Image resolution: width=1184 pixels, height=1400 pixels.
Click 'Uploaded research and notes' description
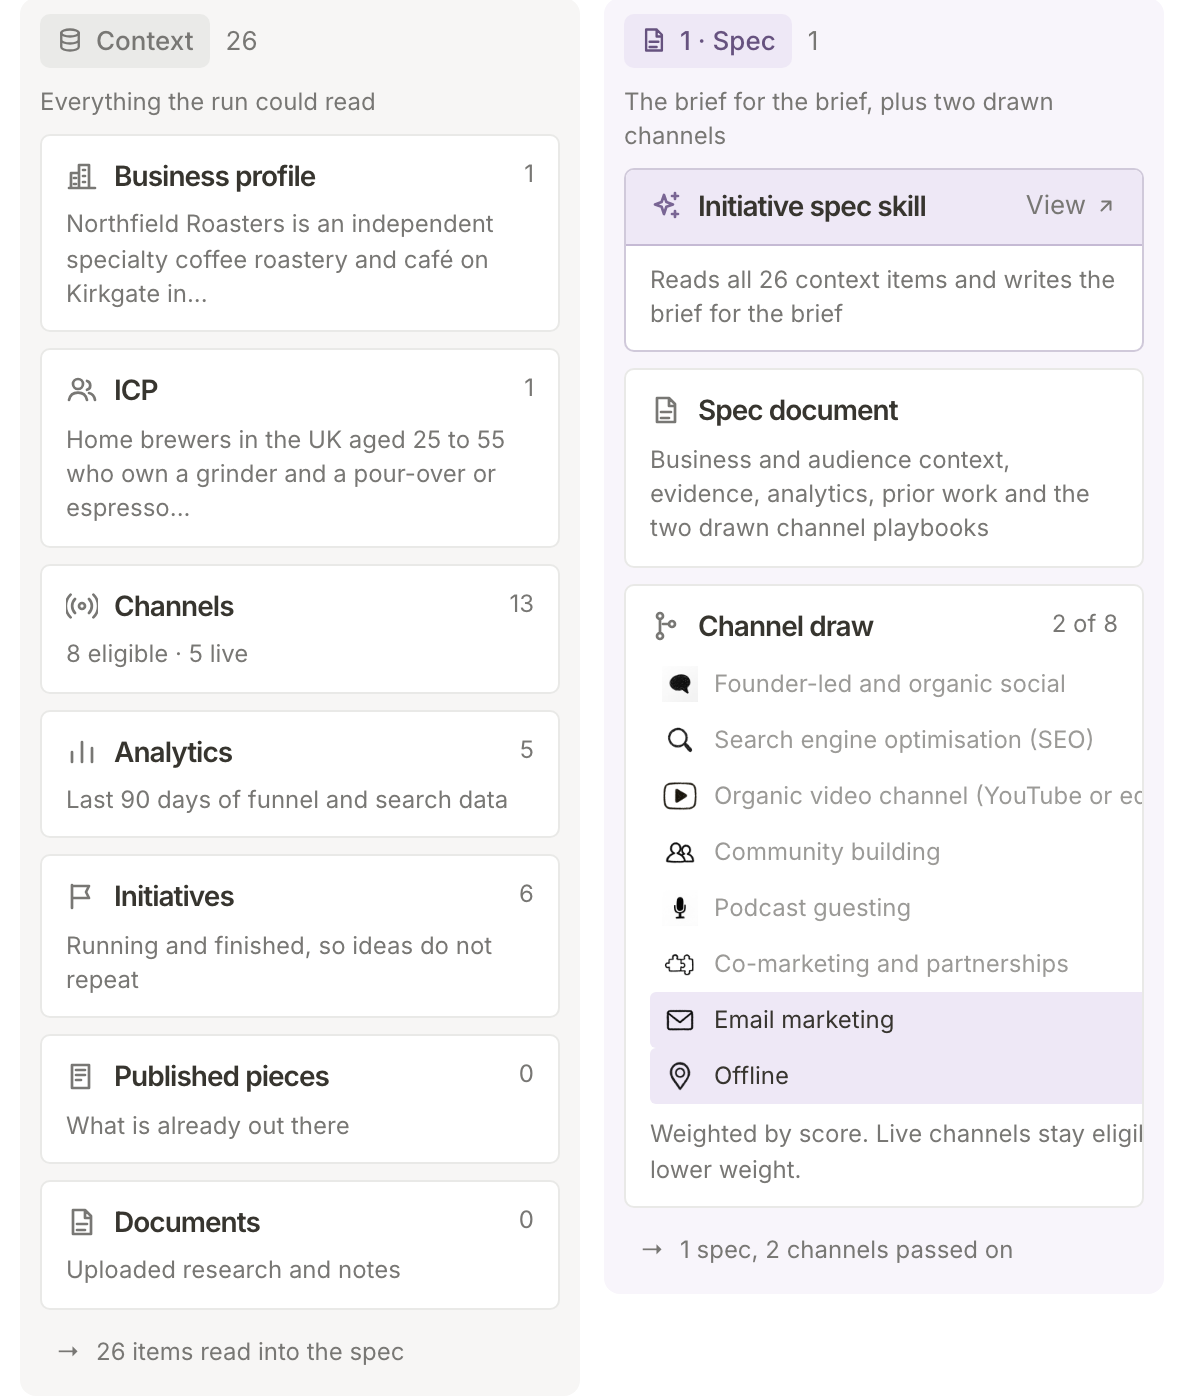click(233, 1270)
